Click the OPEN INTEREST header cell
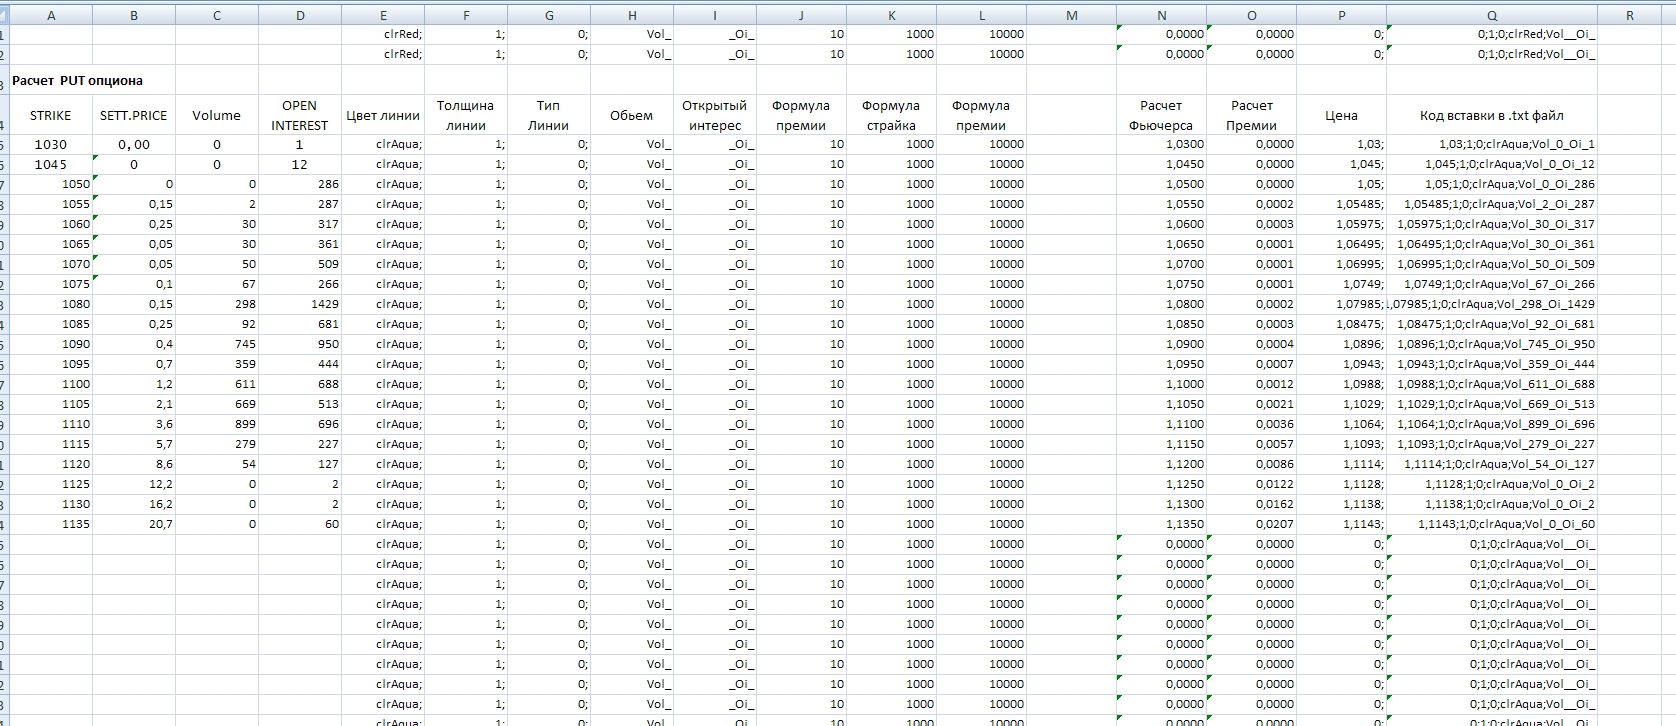This screenshot has height=726, width=1676. click(299, 115)
